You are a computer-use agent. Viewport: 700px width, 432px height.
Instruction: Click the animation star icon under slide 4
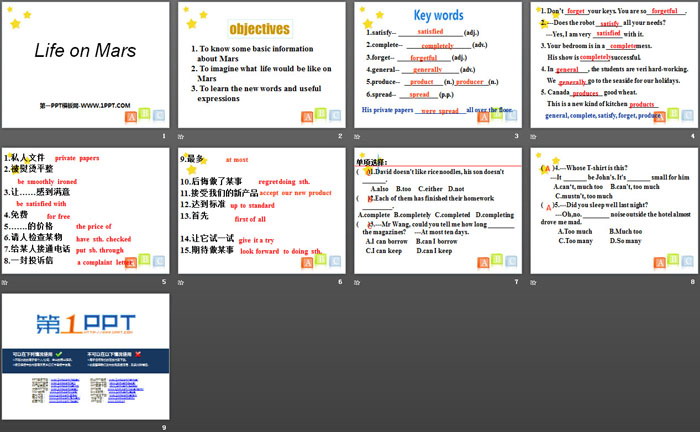533,136
